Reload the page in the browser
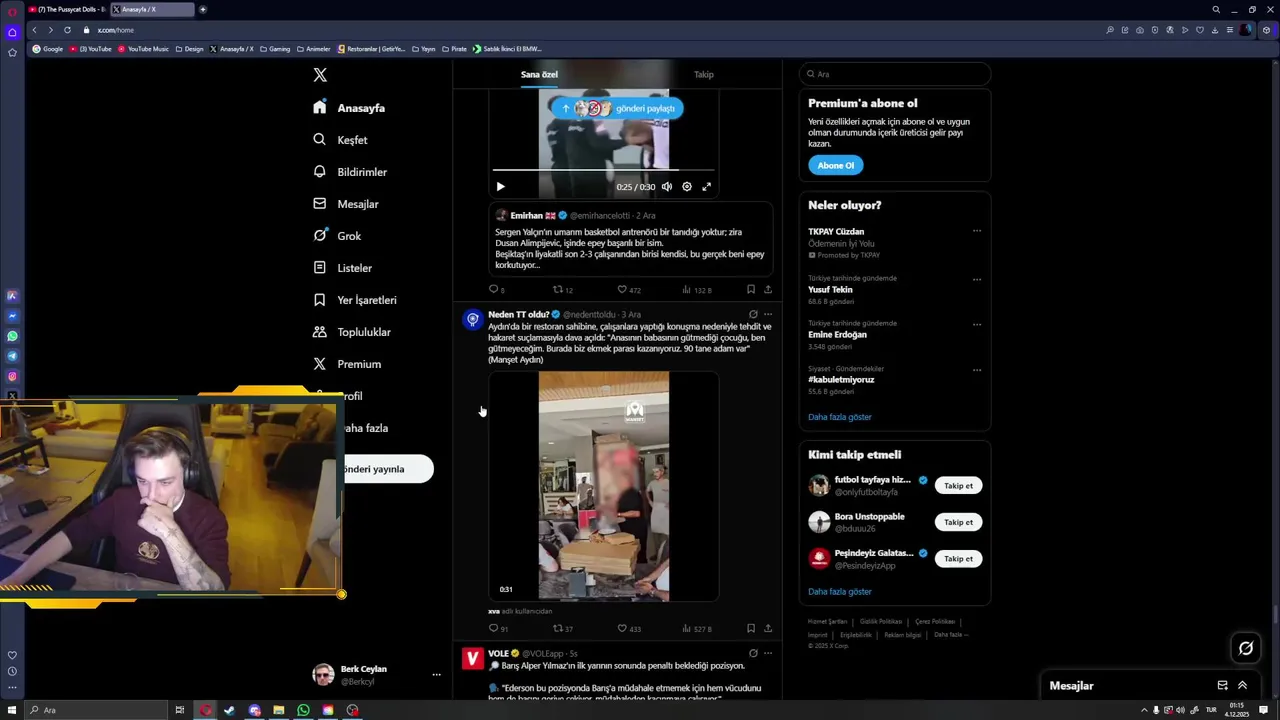 point(67,30)
